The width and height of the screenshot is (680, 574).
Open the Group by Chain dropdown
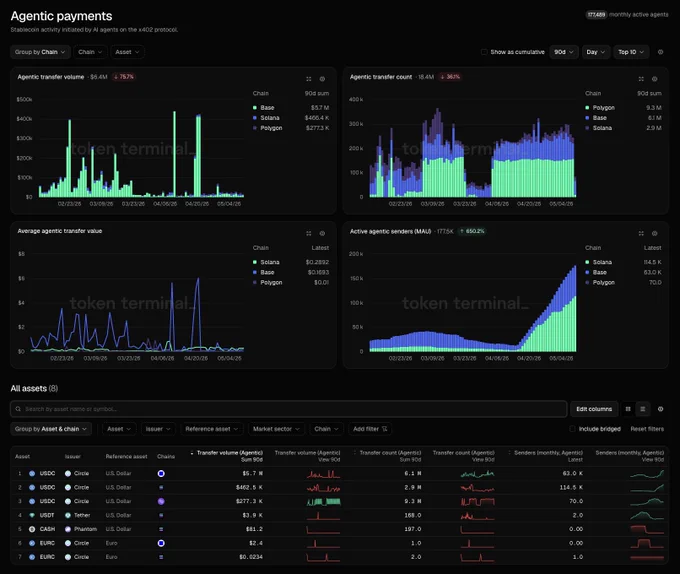tap(40, 52)
